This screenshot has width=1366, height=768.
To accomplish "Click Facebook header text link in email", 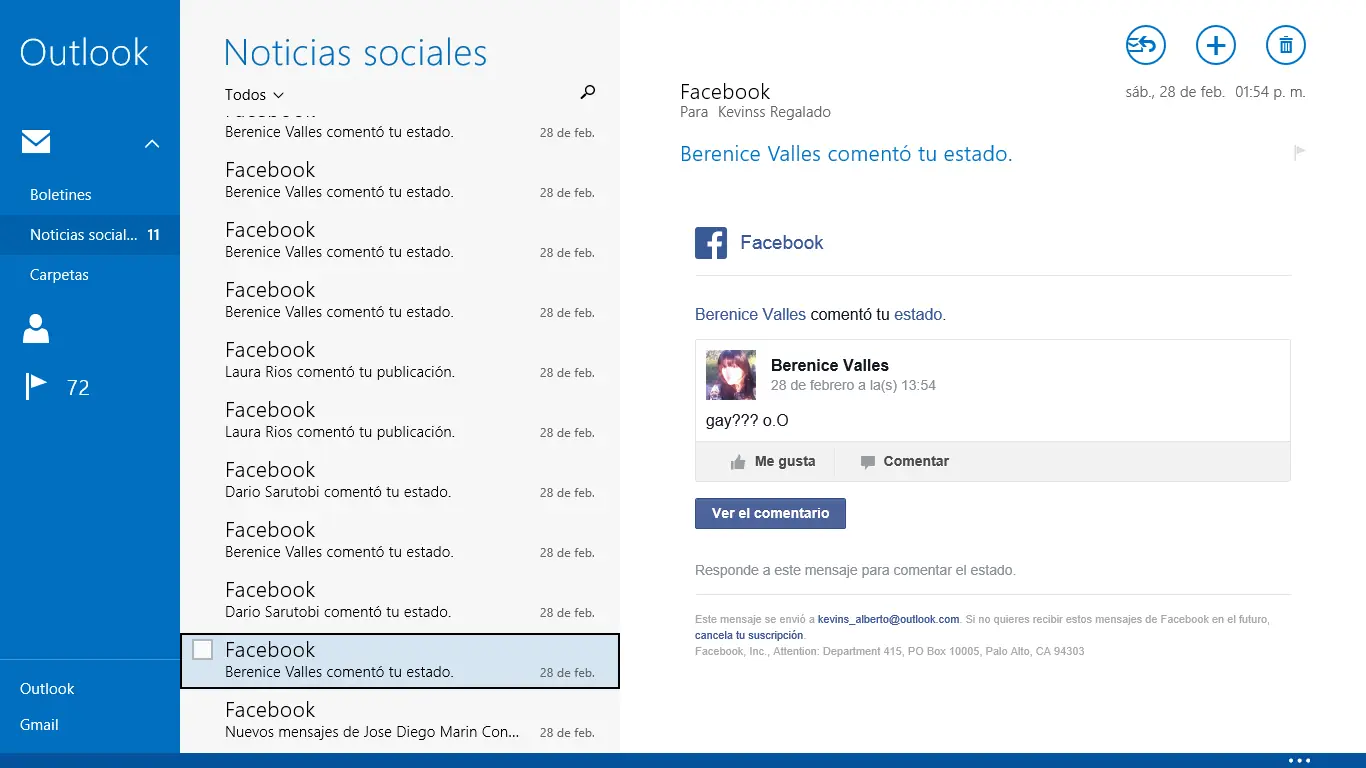I will 782,243.
